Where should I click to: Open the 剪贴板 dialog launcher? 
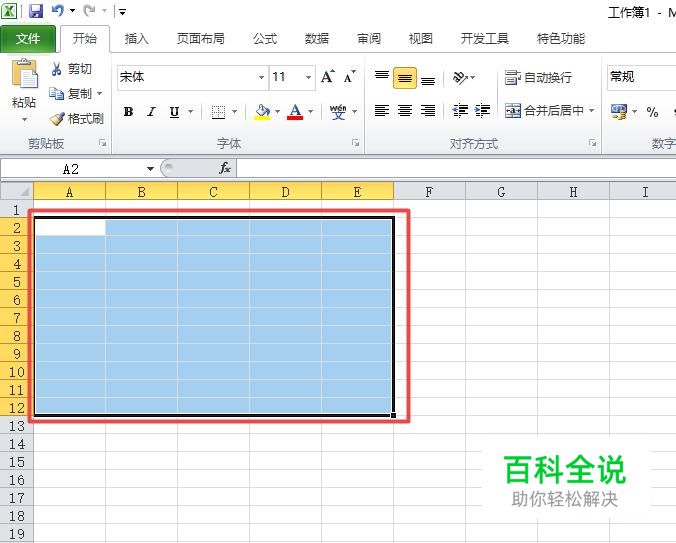click(102, 143)
